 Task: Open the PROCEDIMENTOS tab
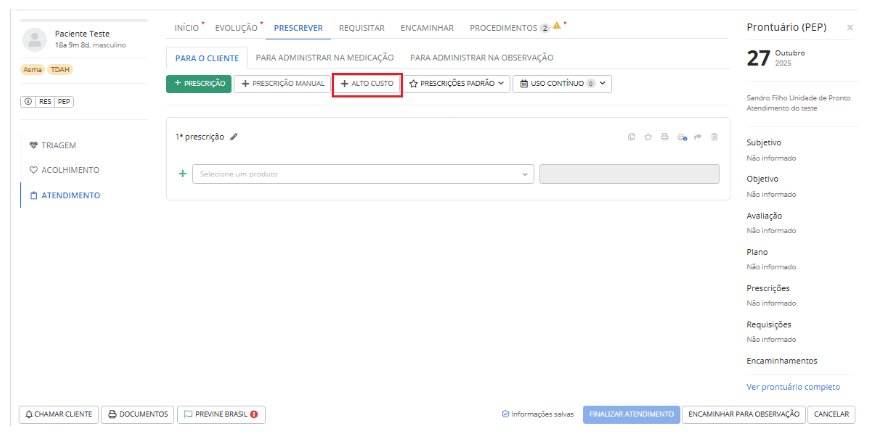(x=503, y=28)
